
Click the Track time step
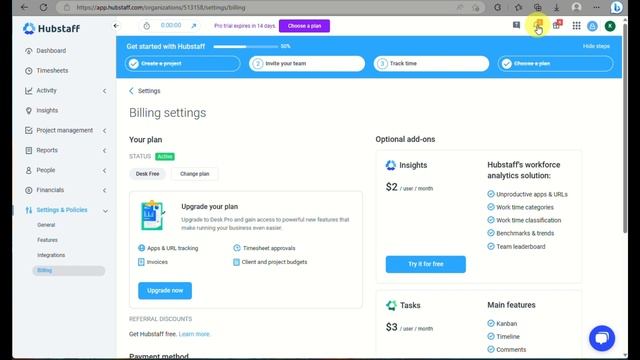coord(431,64)
